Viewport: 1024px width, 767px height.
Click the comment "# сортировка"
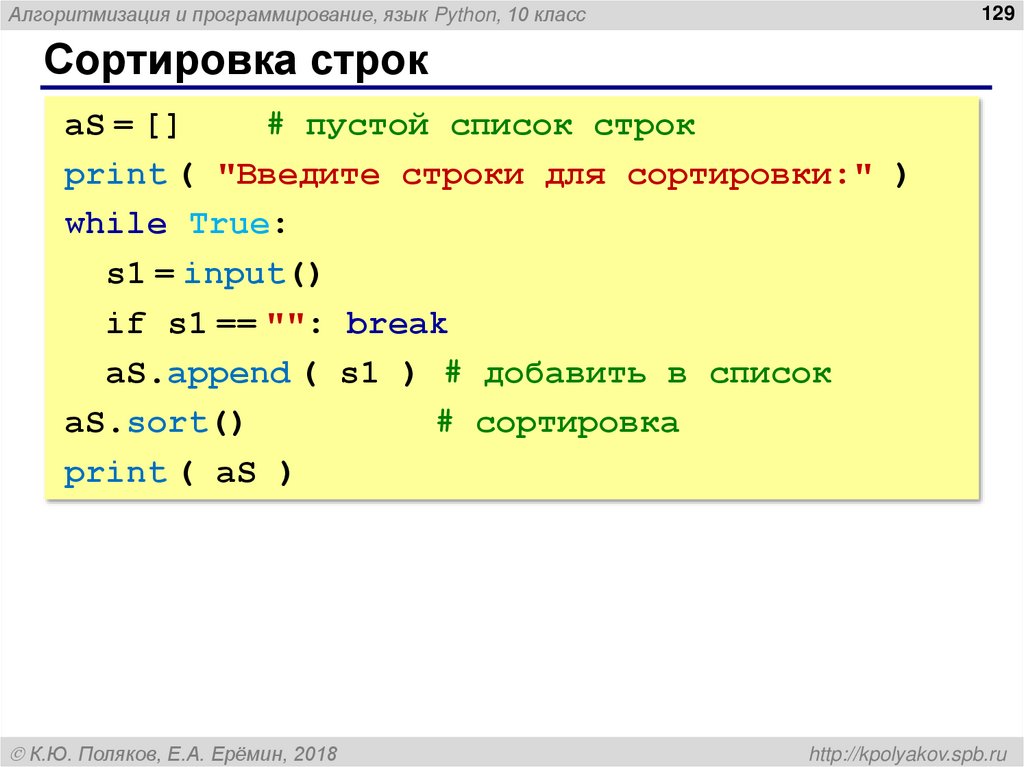pyautogui.click(x=558, y=423)
